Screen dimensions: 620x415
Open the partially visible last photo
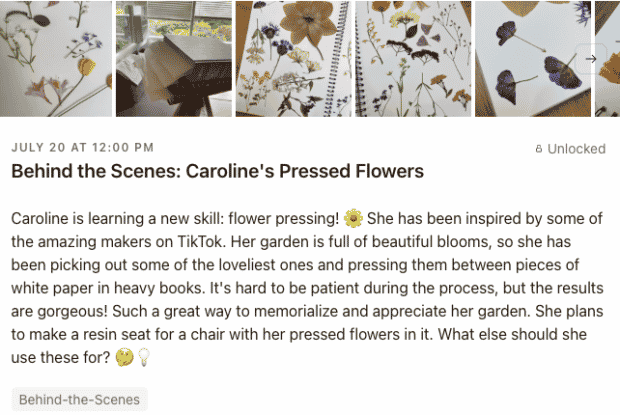607,59
